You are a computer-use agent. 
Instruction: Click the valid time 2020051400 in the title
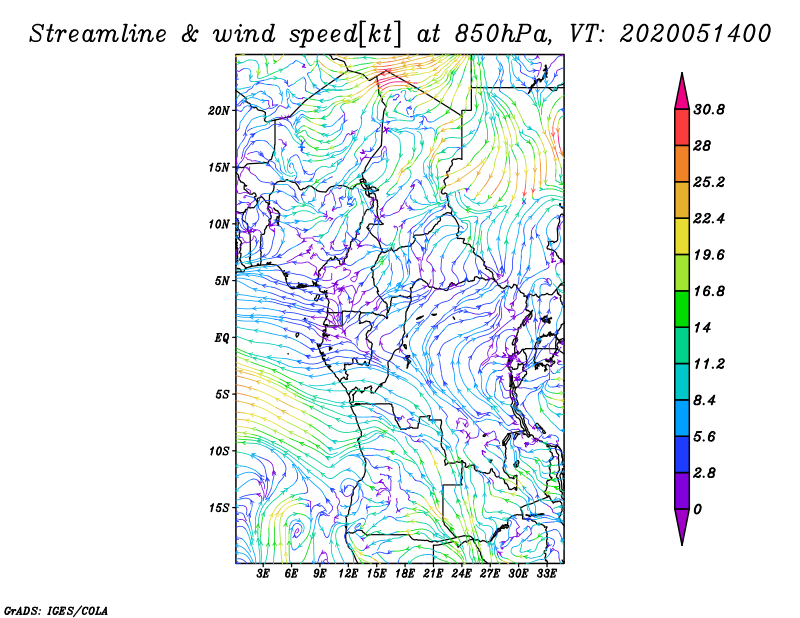click(695, 33)
